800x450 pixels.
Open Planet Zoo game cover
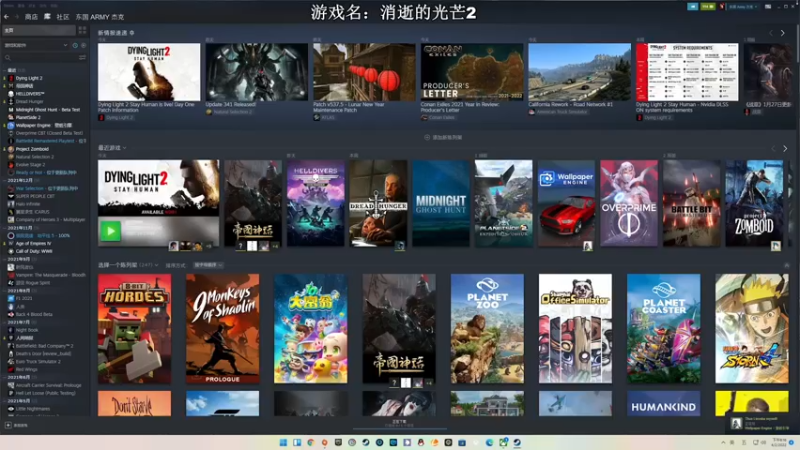(487, 329)
